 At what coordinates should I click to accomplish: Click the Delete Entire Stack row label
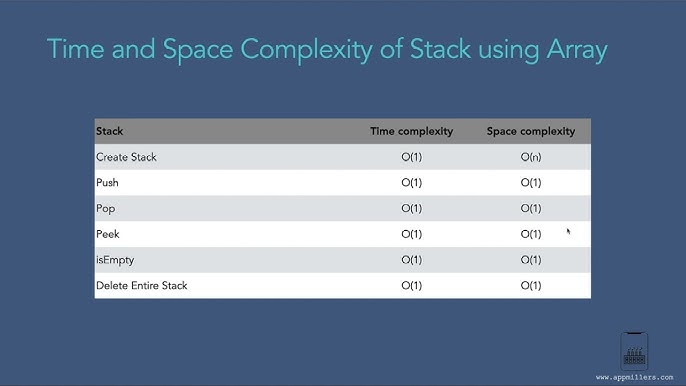coord(142,286)
